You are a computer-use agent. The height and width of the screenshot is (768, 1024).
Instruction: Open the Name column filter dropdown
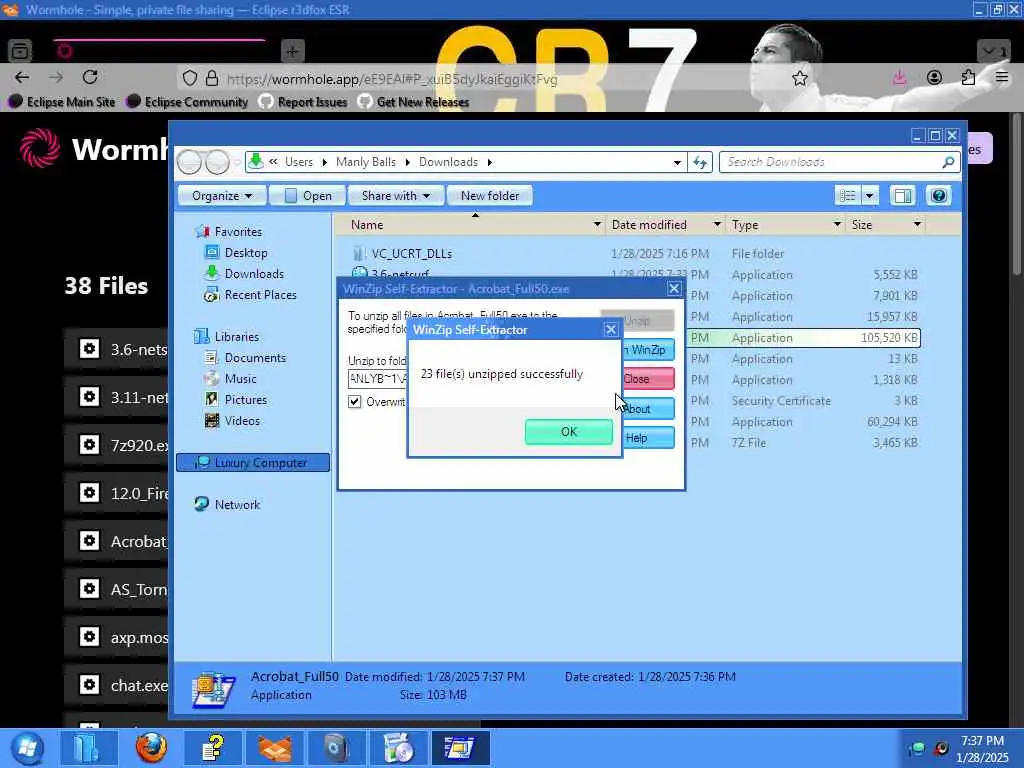tap(597, 225)
